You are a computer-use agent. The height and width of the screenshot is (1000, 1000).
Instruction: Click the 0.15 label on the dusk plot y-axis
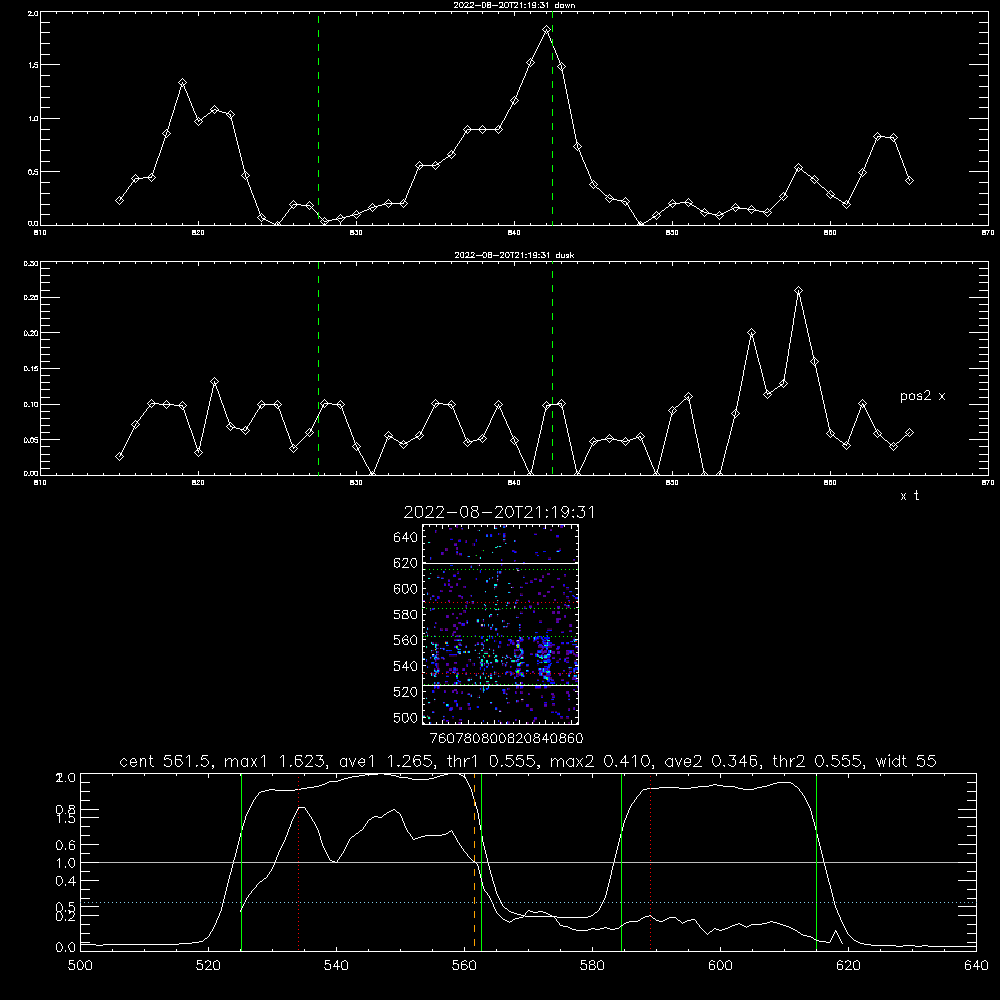coord(31,369)
